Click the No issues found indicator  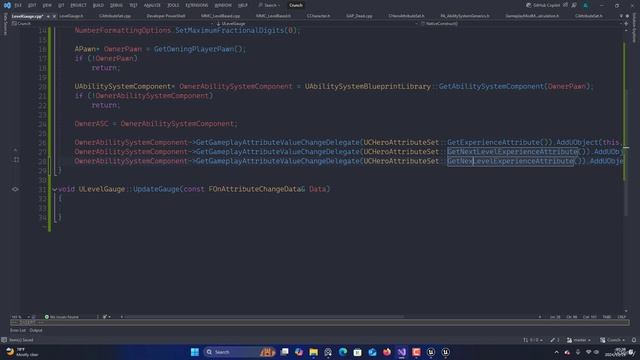click(62, 317)
